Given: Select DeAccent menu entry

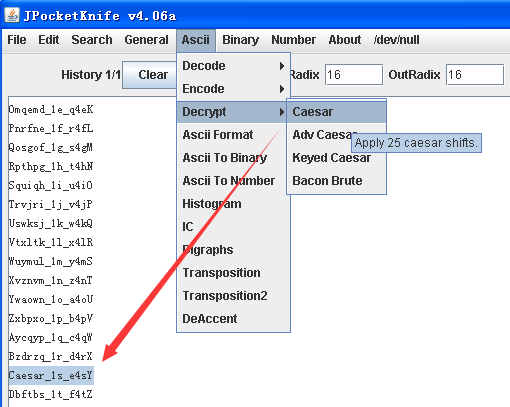Looking at the screenshot, I should coord(233,319).
